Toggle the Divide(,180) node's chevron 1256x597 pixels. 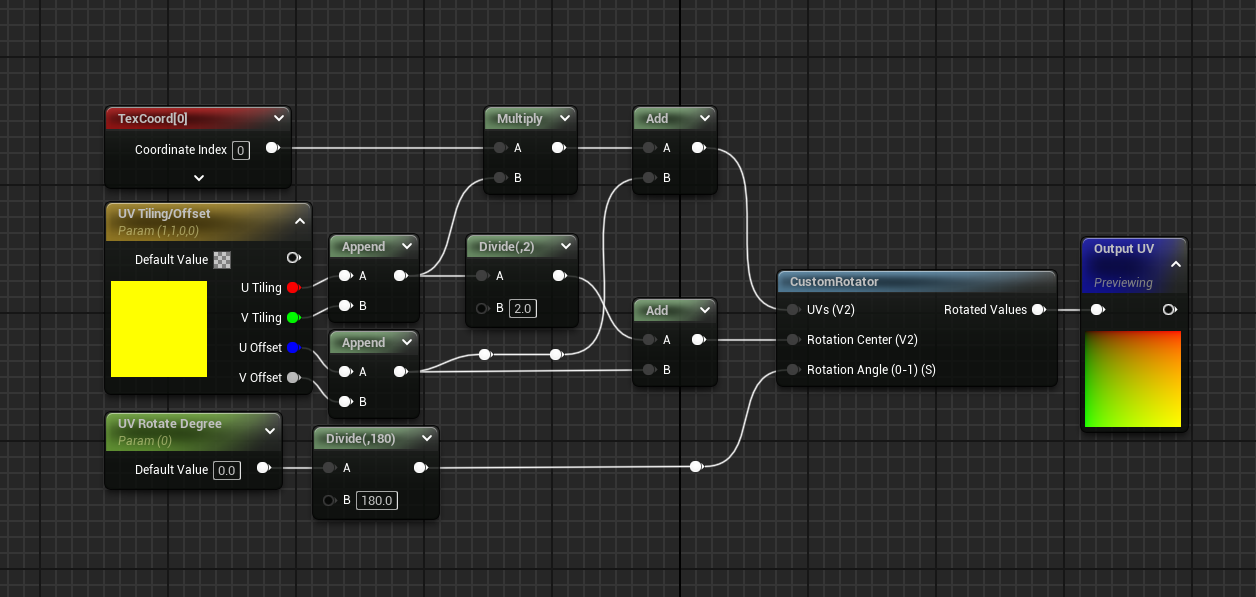tap(426, 438)
